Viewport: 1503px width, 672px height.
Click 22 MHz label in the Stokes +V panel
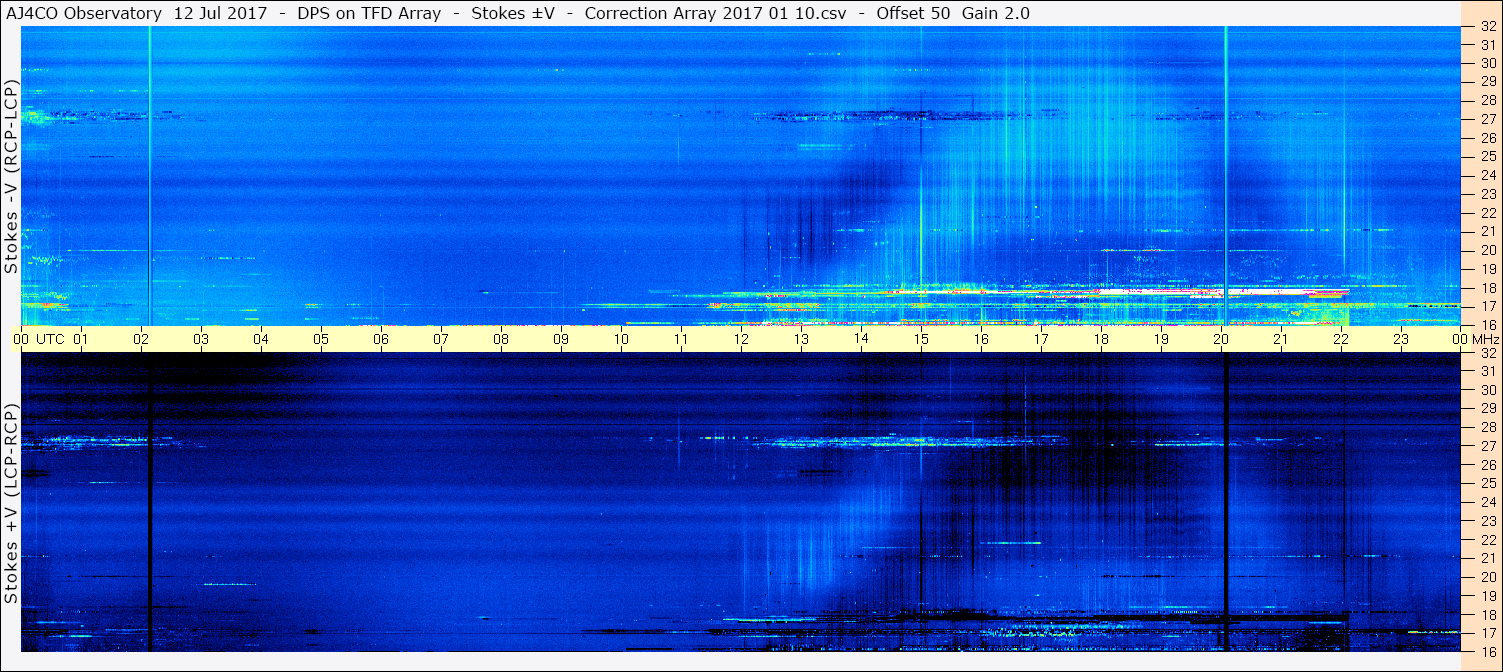coord(1488,539)
